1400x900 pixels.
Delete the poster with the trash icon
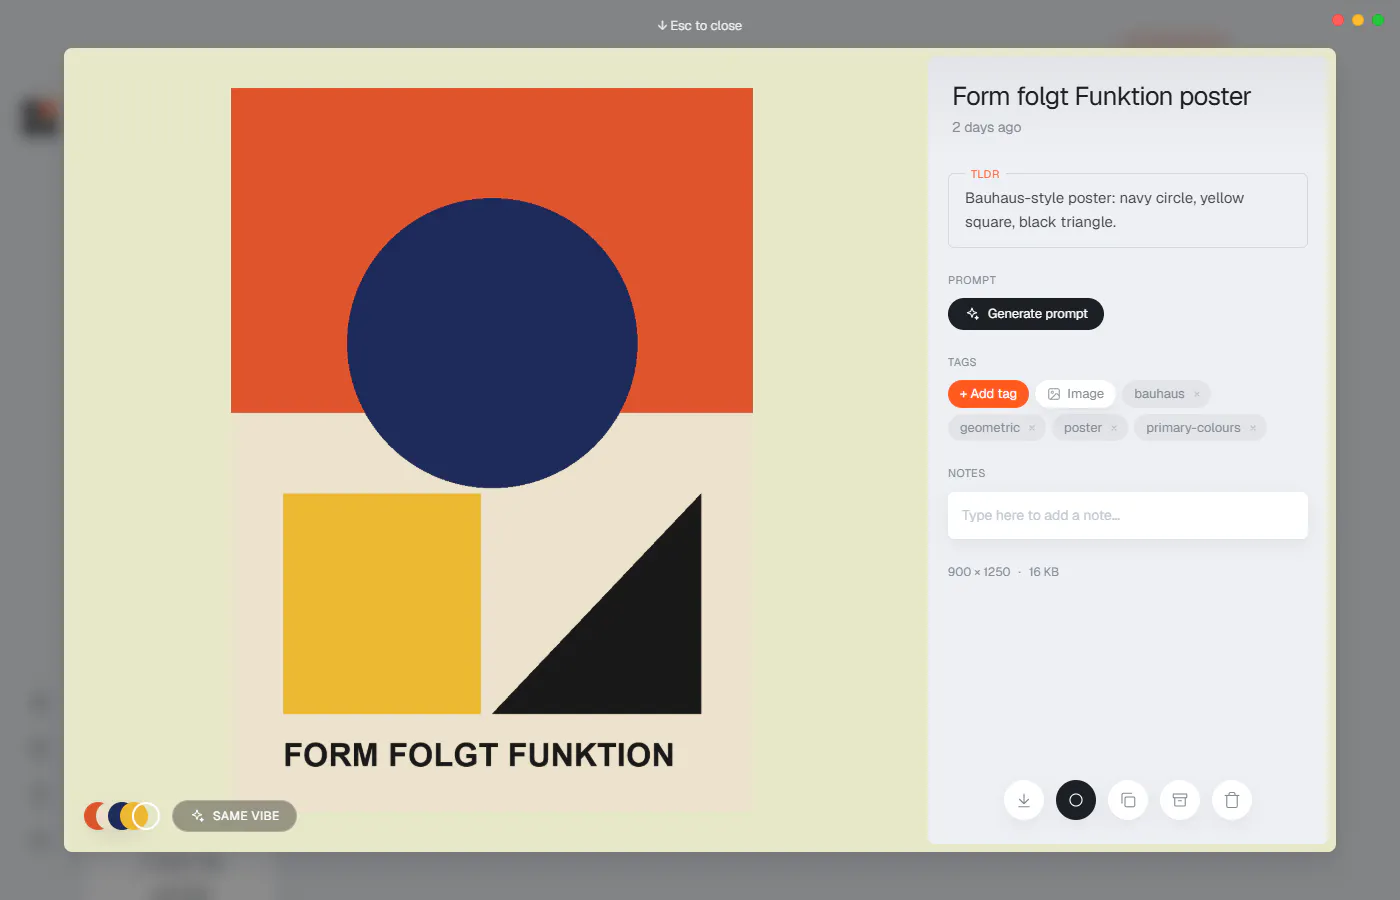coord(1232,800)
